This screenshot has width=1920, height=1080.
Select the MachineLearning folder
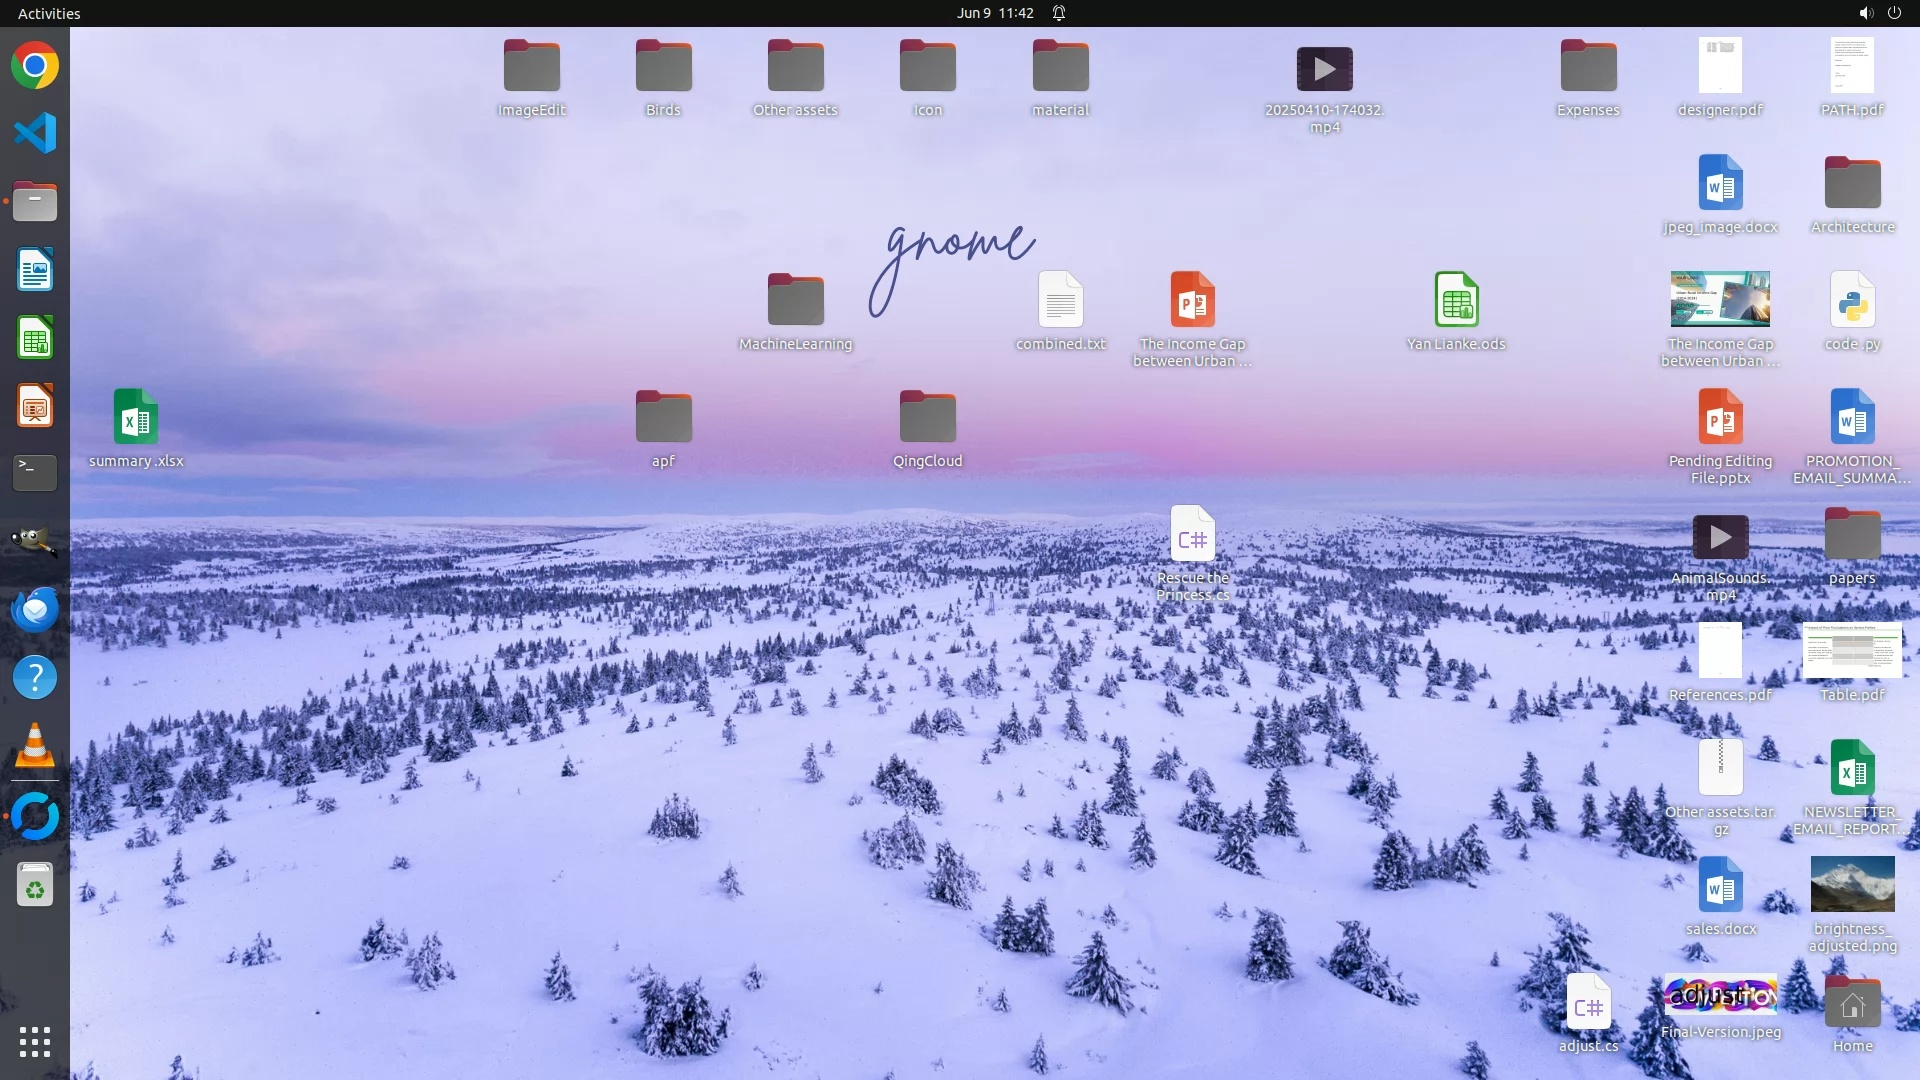pos(795,300)
